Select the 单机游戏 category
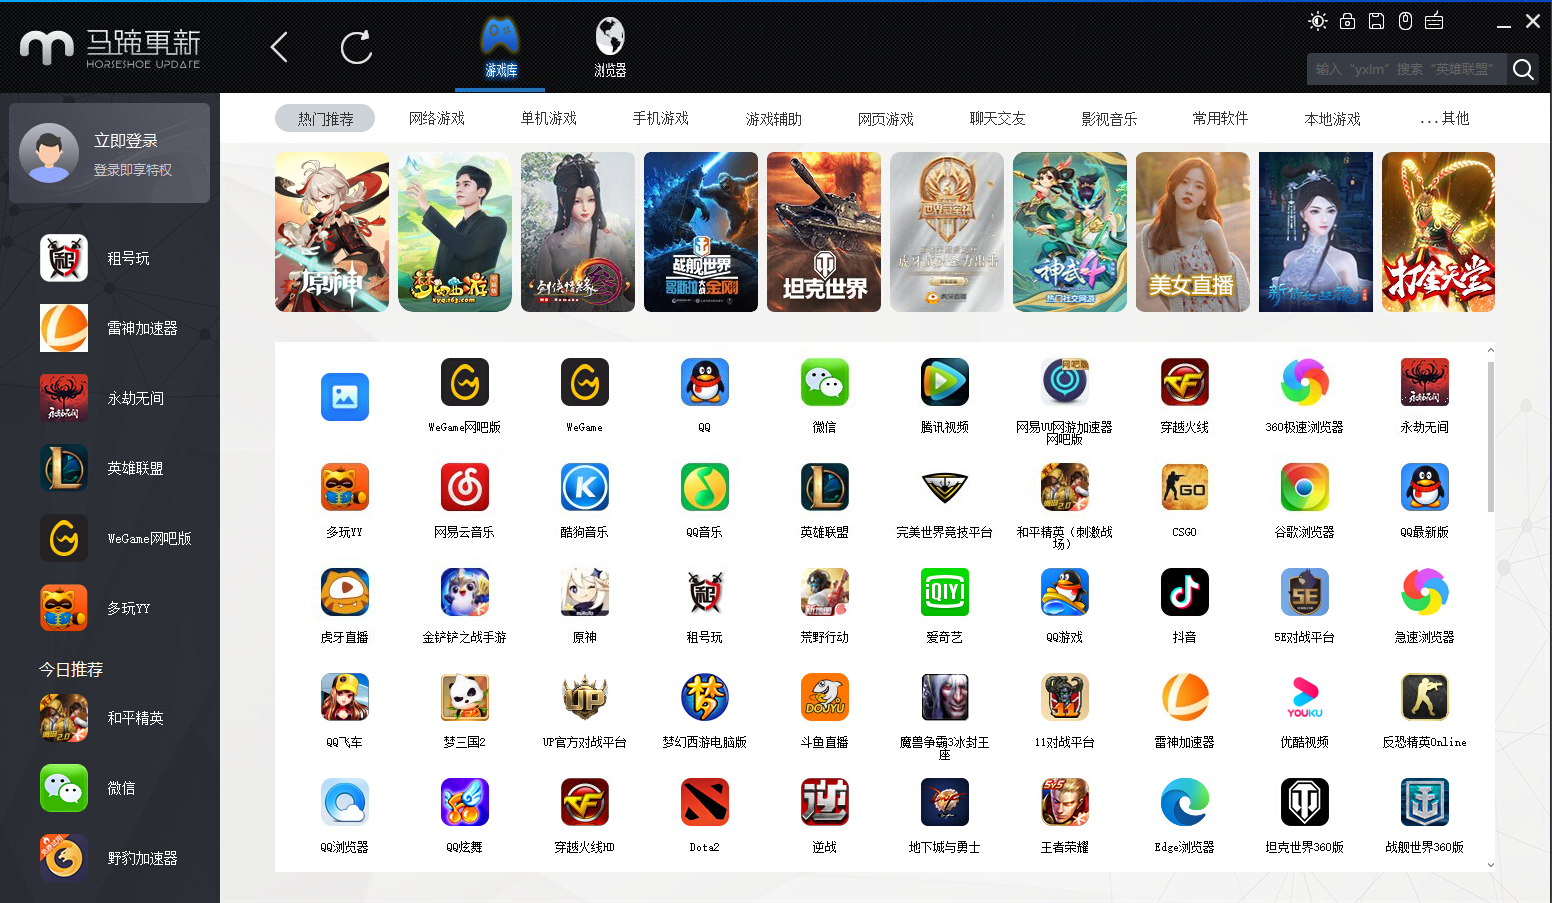The height and width of the screenshot is (903, 1552). 549,118
